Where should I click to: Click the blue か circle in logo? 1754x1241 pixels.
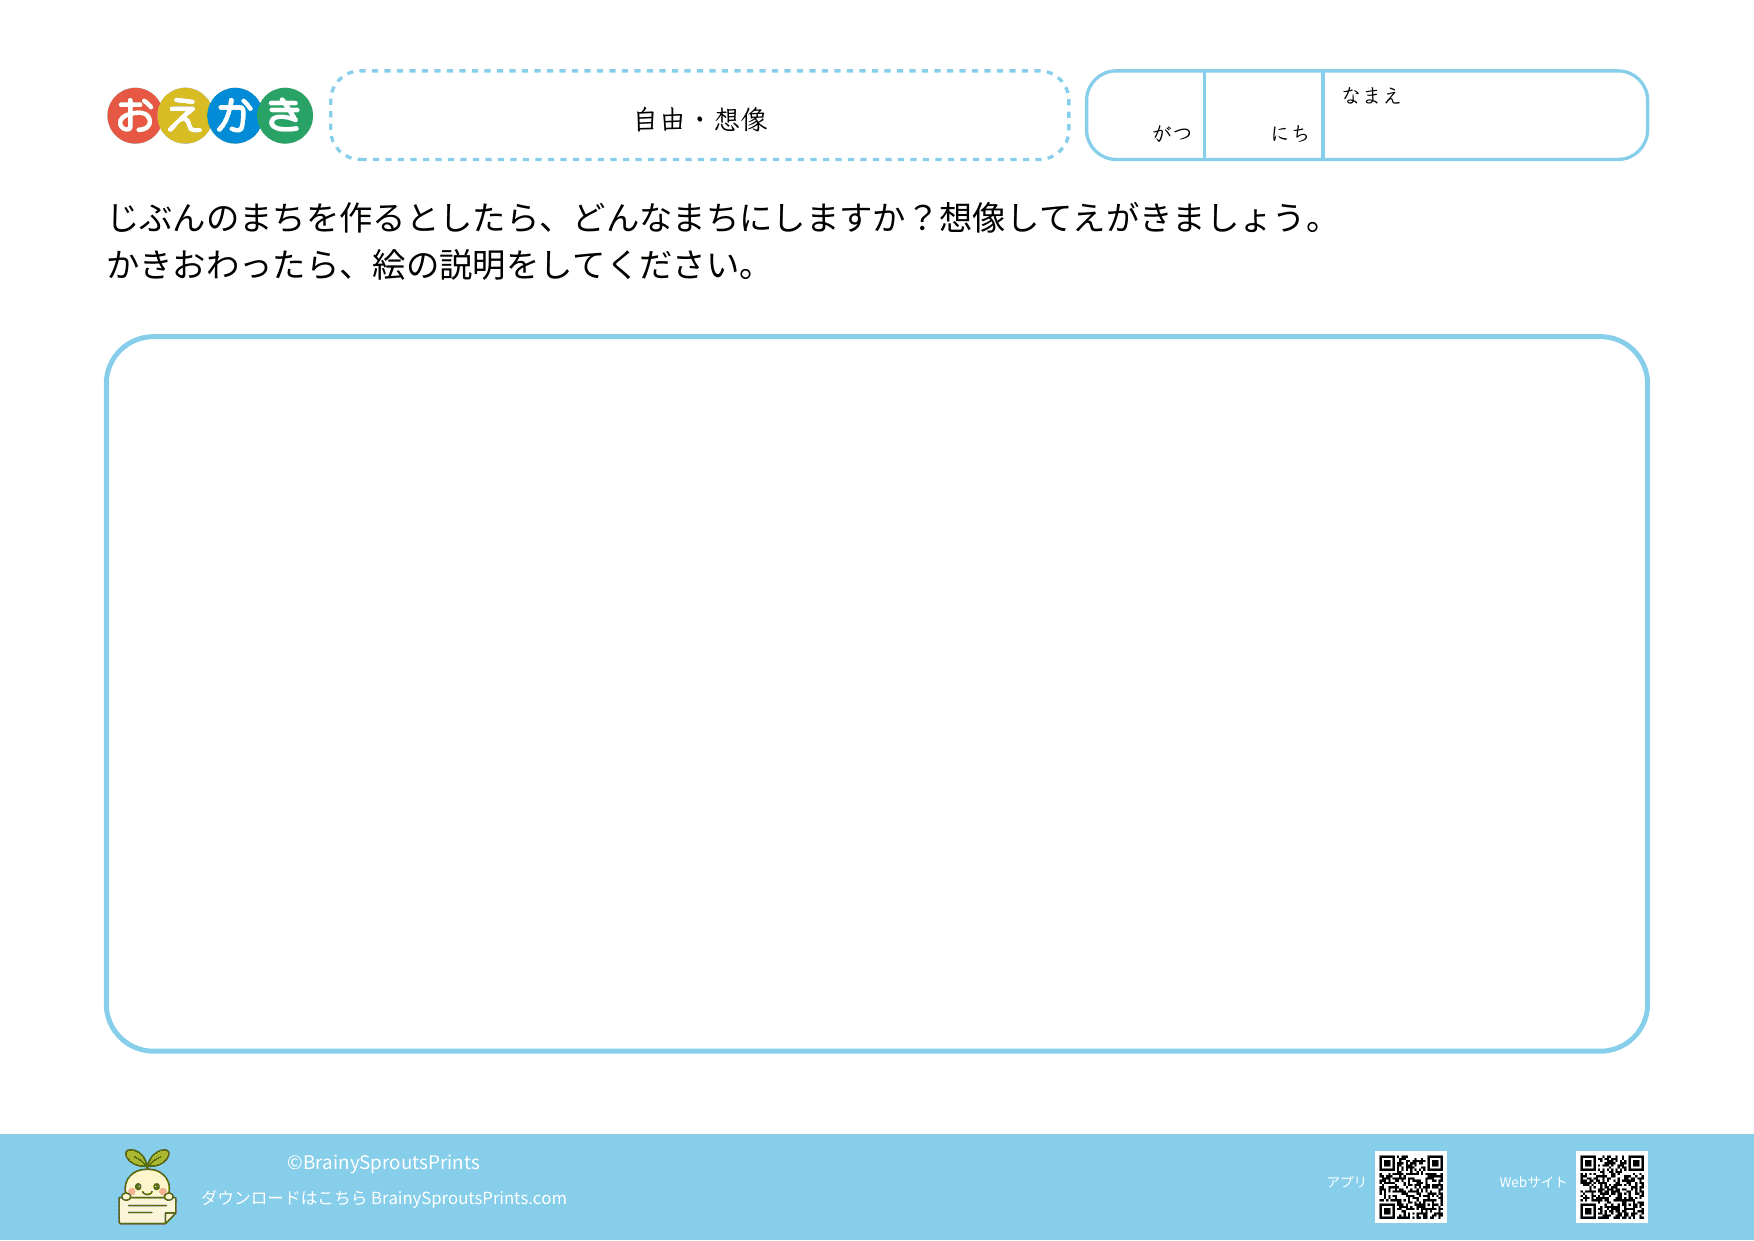pyautogui.click(x=235, y=116)
